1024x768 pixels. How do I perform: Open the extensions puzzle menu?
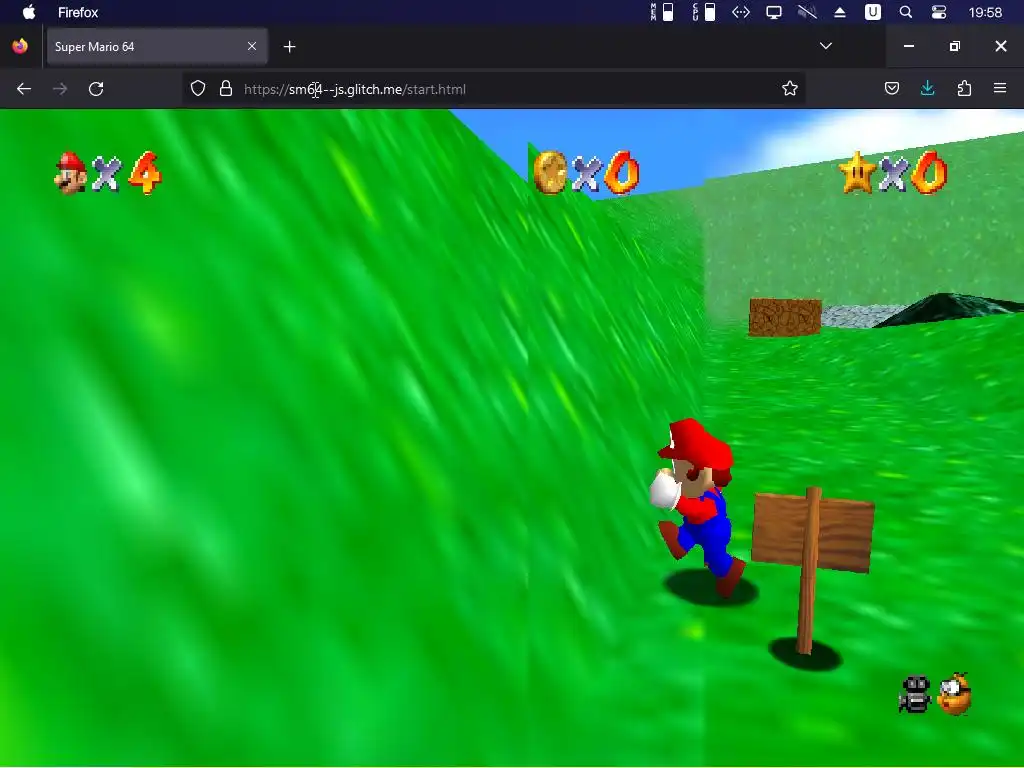pos(964,88)
